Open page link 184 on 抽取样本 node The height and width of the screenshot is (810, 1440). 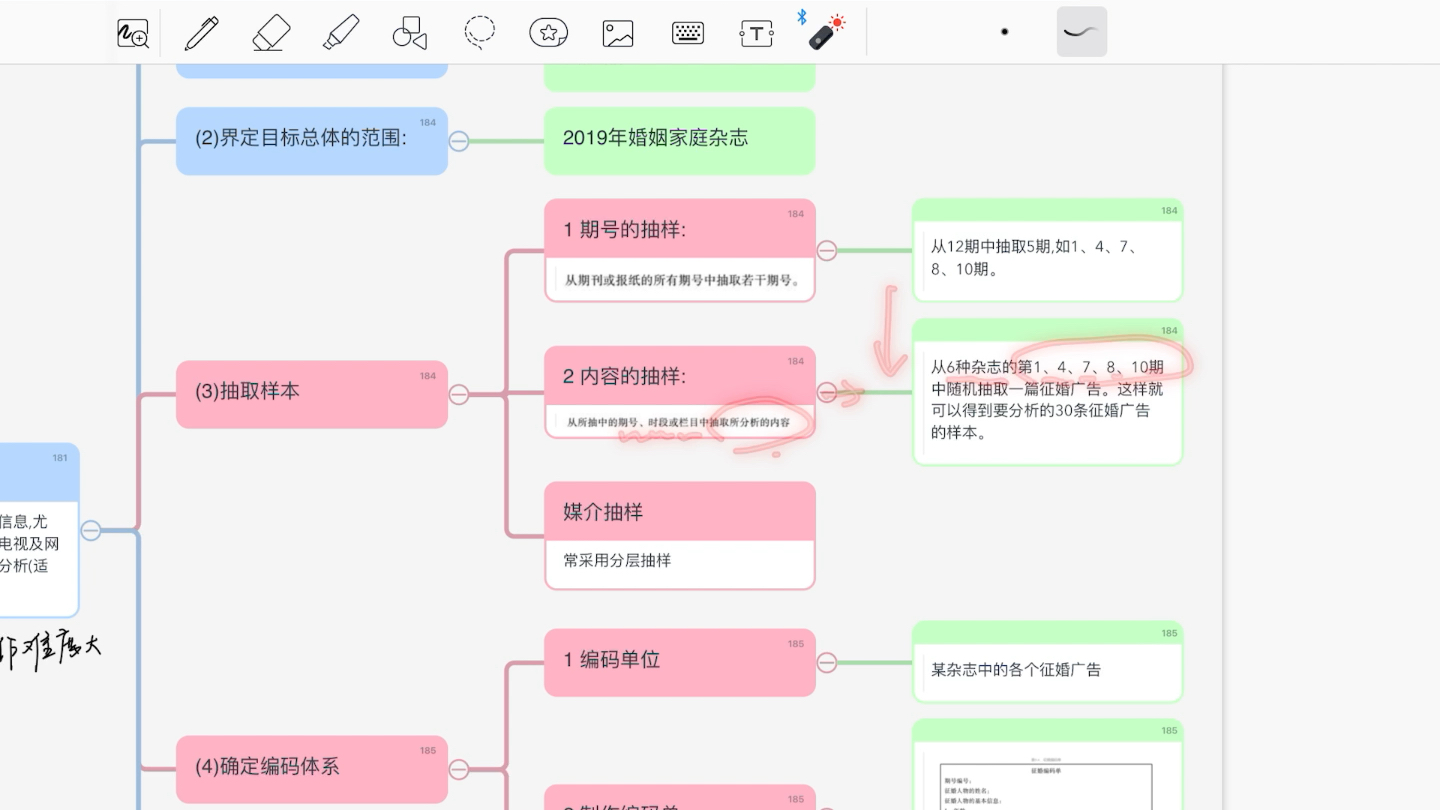pos(427,376)
